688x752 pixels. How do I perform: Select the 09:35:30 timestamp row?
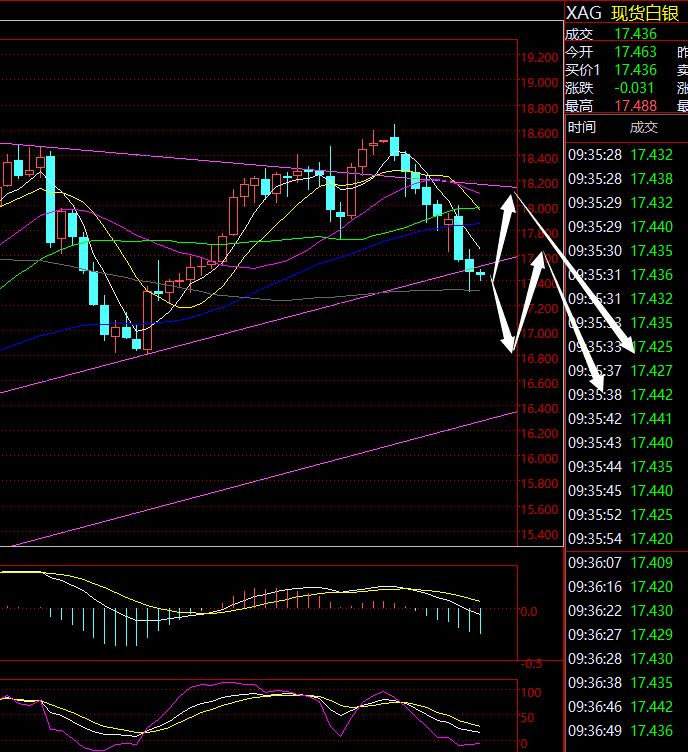pos(620,251)
